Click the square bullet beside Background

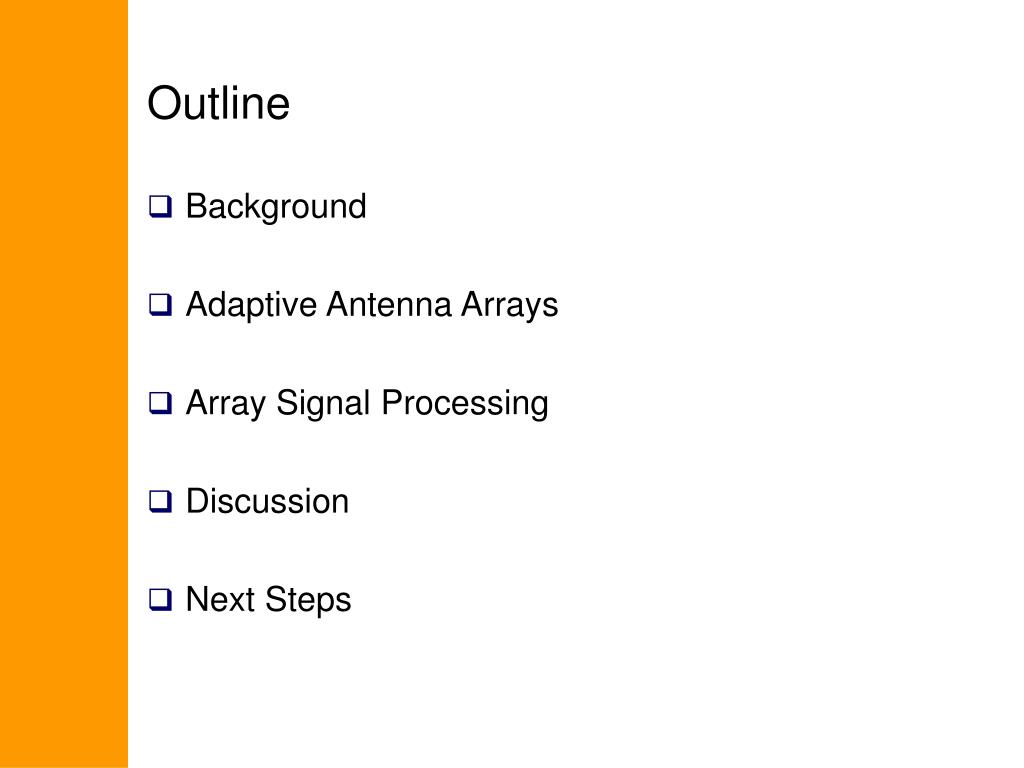(x=161, y=206)
